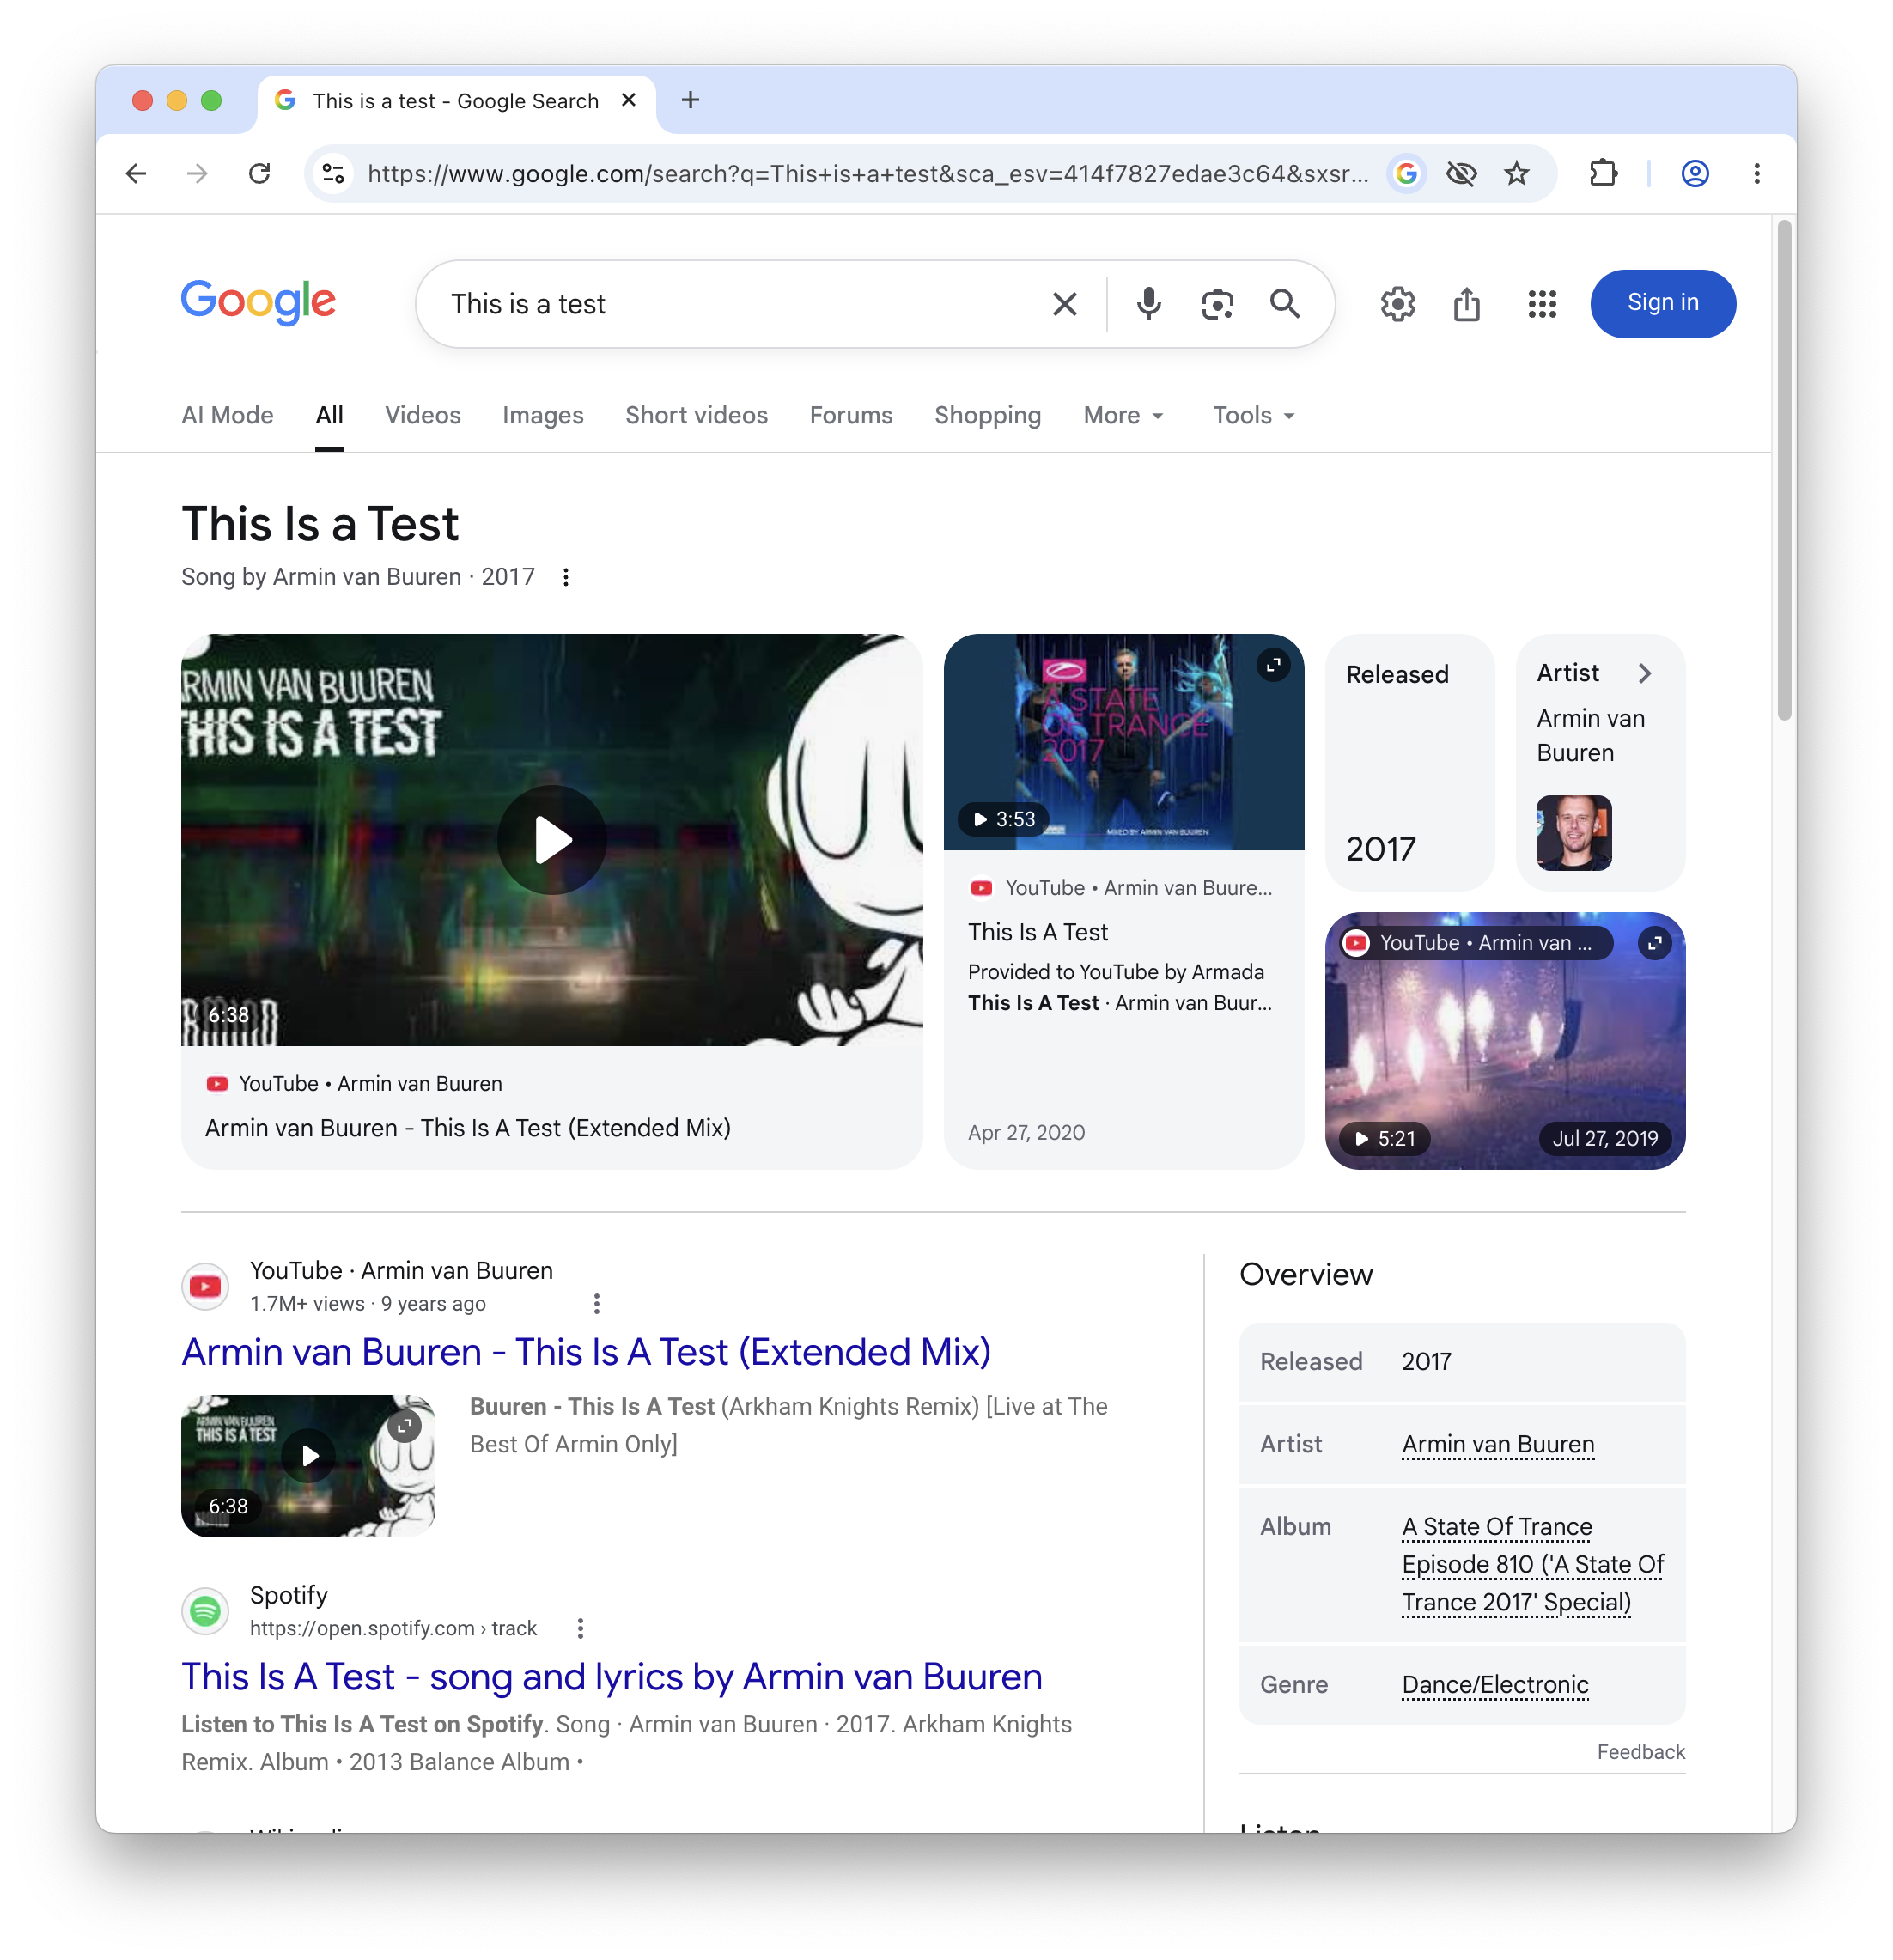Click the Google icon in address bar
This screenshot has width=1893, height=1960.
[1406, 174]
